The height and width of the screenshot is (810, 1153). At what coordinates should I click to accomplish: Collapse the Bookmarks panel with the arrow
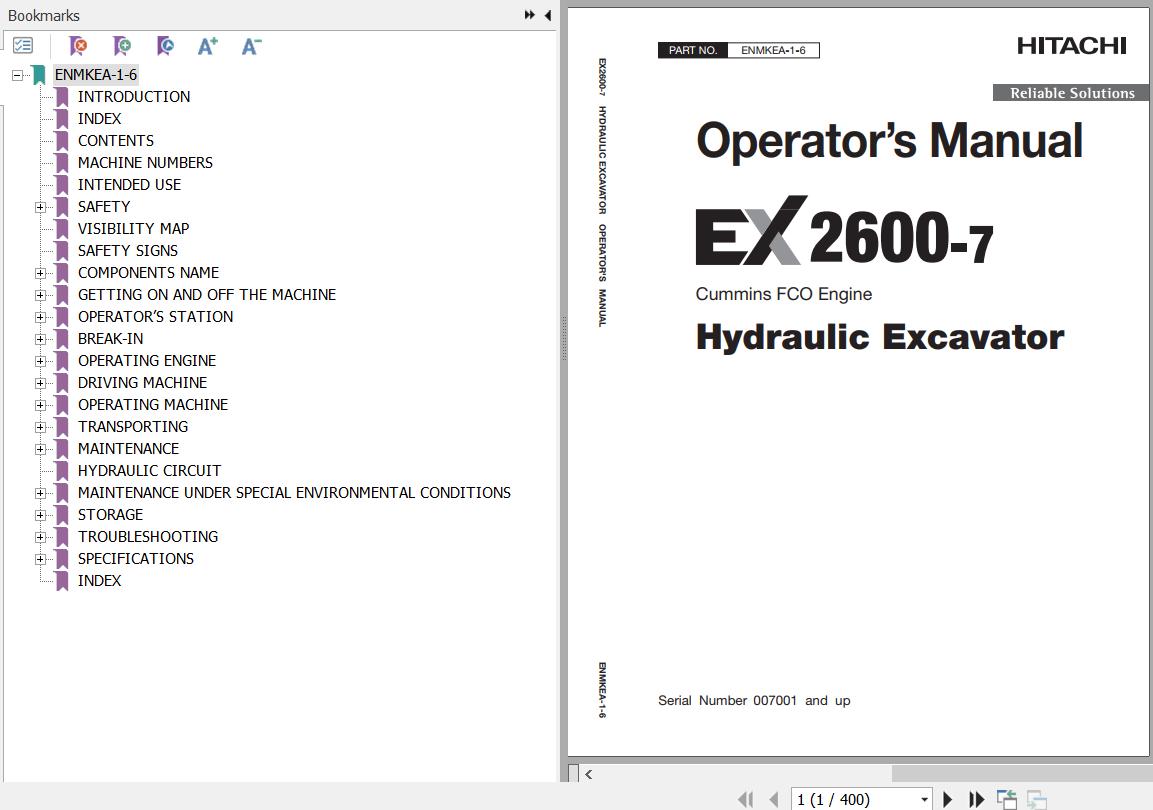coord(547,15)
